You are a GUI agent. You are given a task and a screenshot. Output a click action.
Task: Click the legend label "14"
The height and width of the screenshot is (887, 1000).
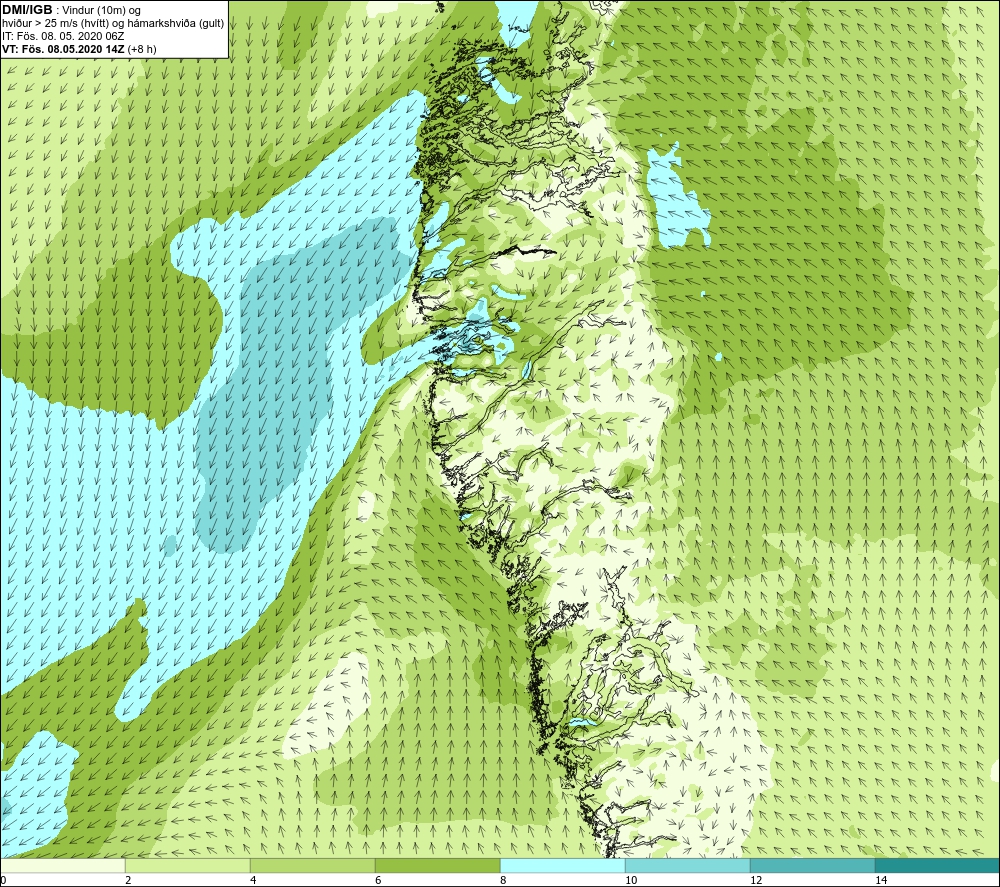880,880
